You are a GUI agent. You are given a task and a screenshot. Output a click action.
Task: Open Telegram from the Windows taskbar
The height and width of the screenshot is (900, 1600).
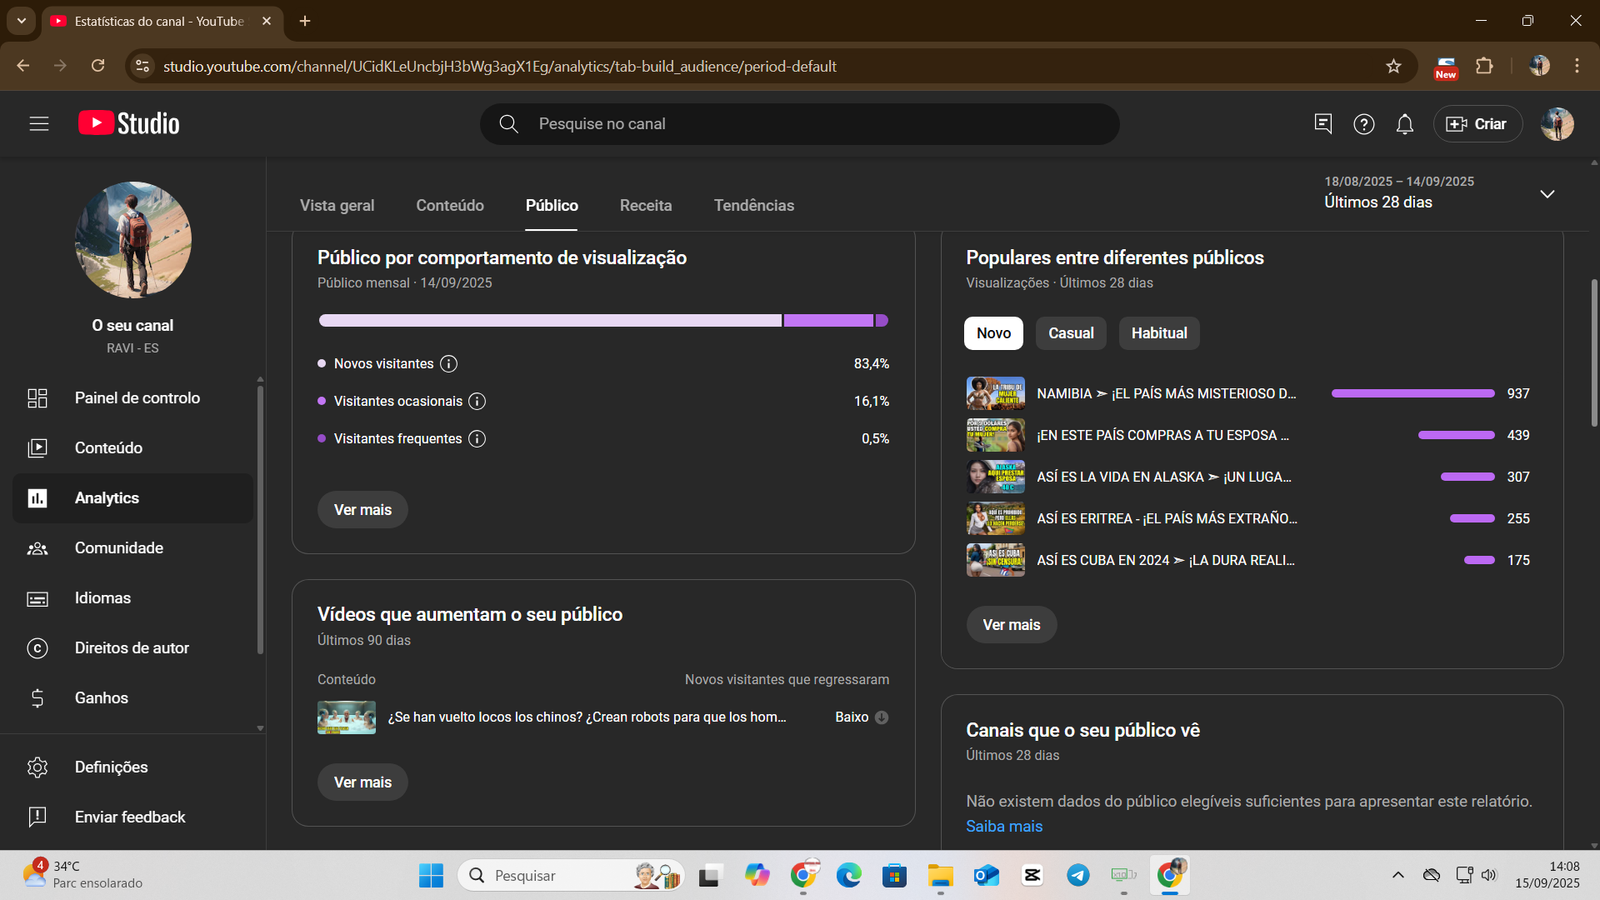1078,876
